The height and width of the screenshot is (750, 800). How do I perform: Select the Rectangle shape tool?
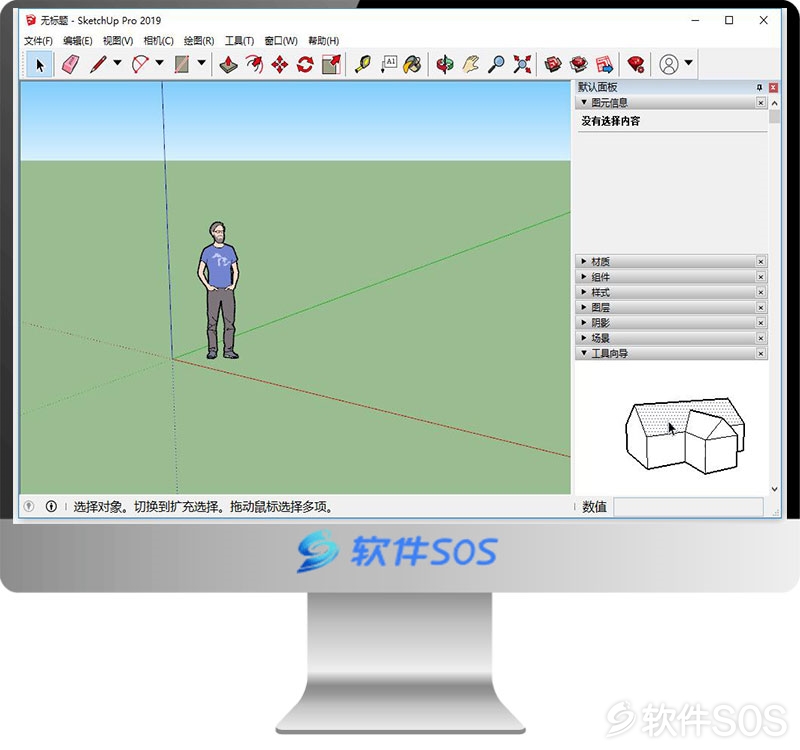tap(182, 65)
